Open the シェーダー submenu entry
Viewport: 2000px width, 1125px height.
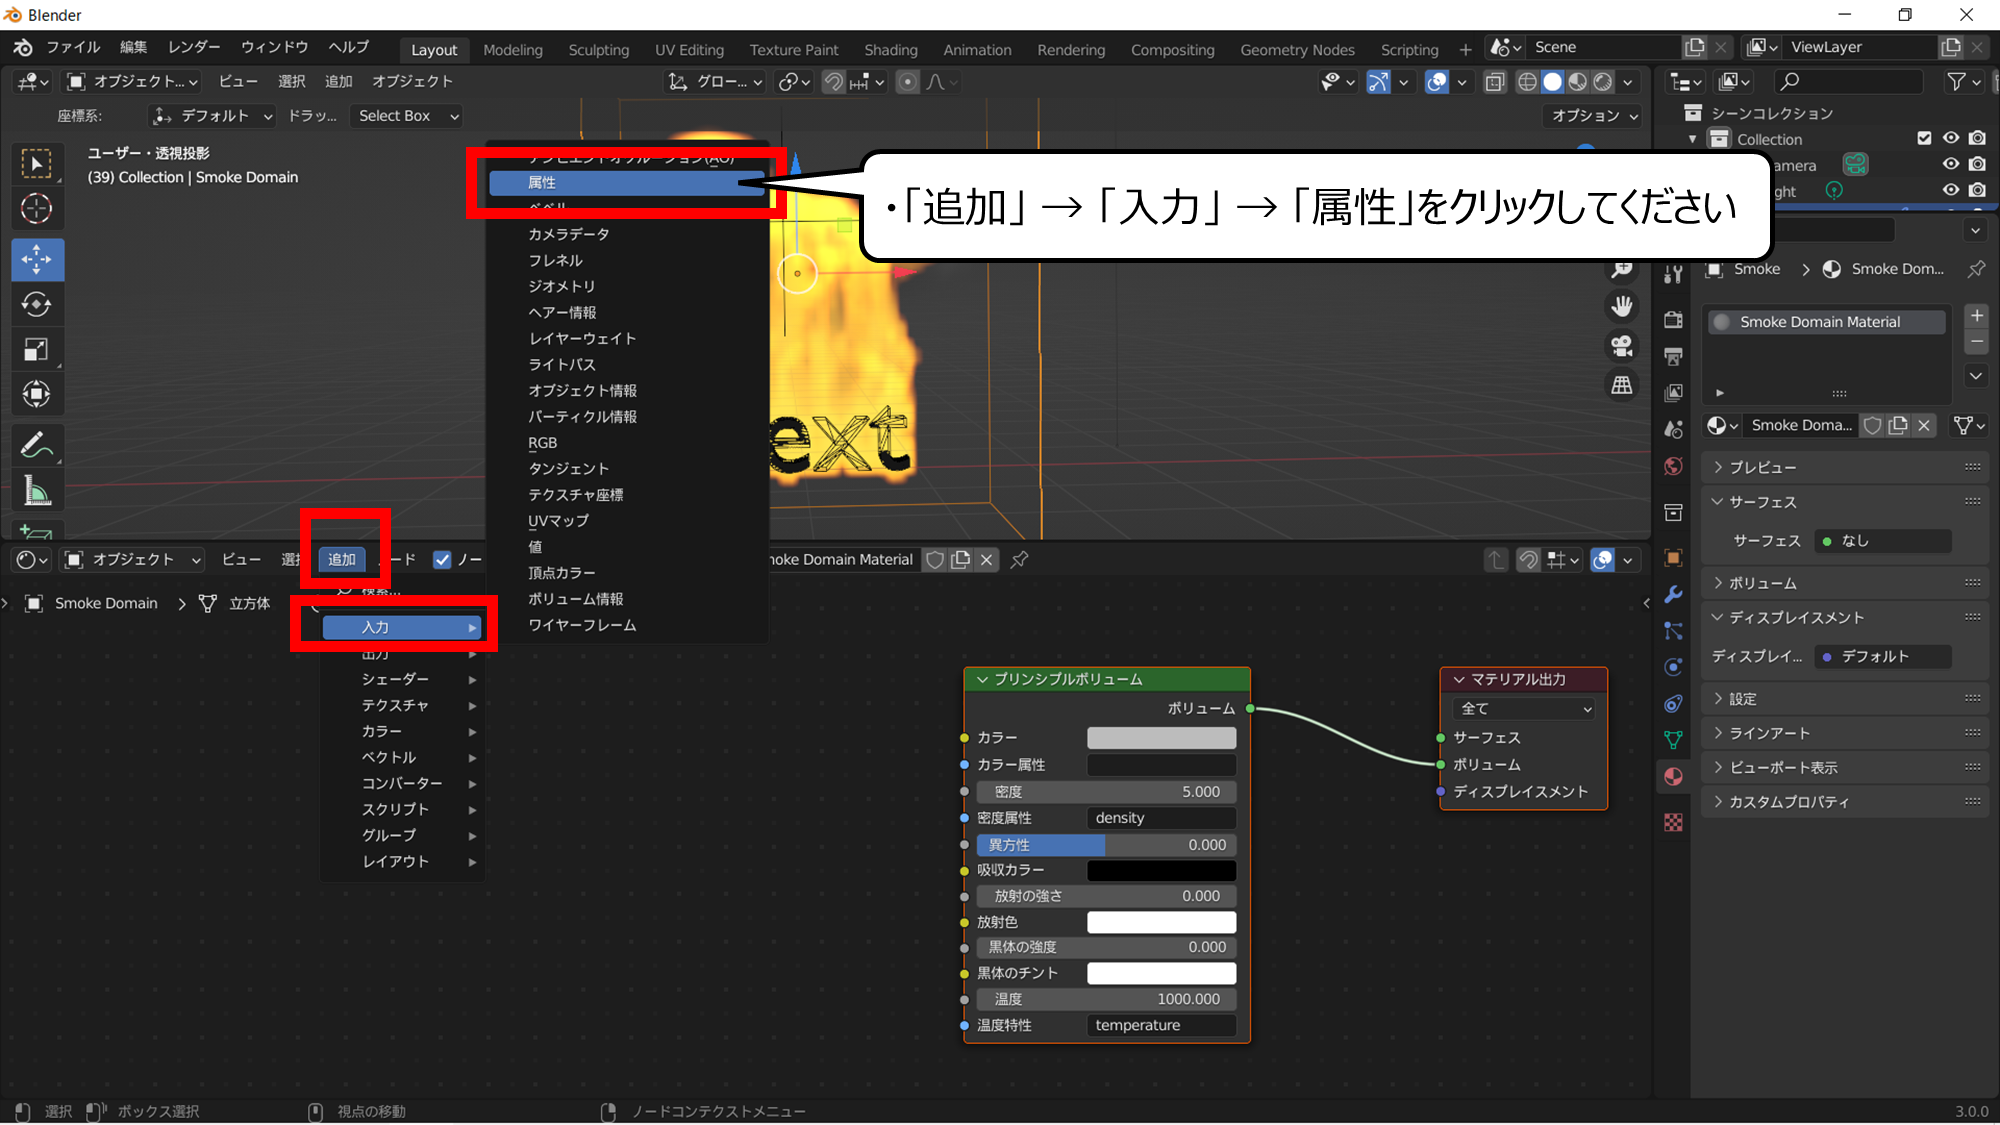click(404, 679)
